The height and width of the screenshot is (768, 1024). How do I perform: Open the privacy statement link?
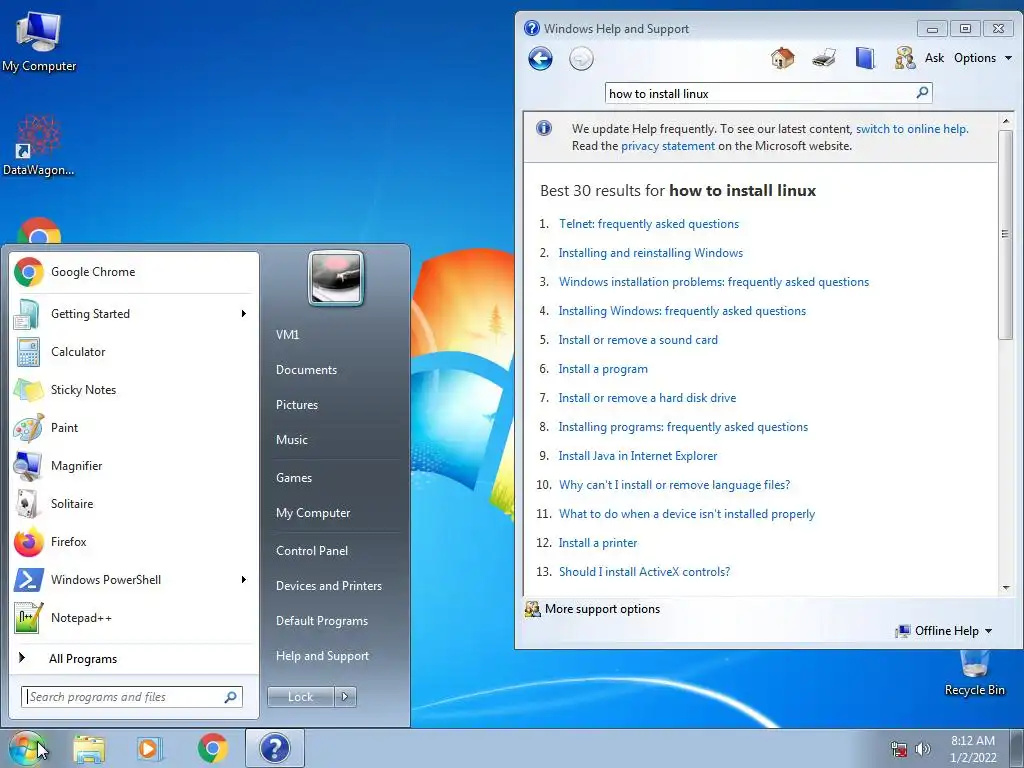click(x=667, y=146)
